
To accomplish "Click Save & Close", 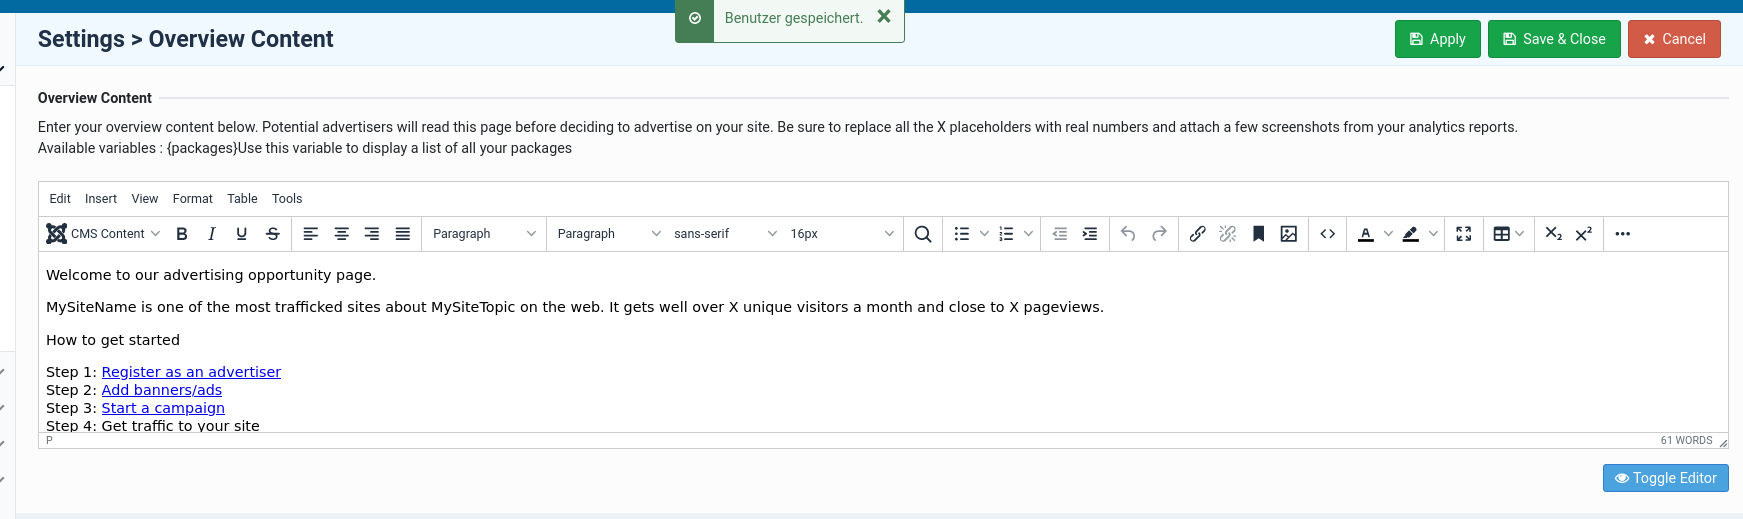I will [x=1554, y=39].
